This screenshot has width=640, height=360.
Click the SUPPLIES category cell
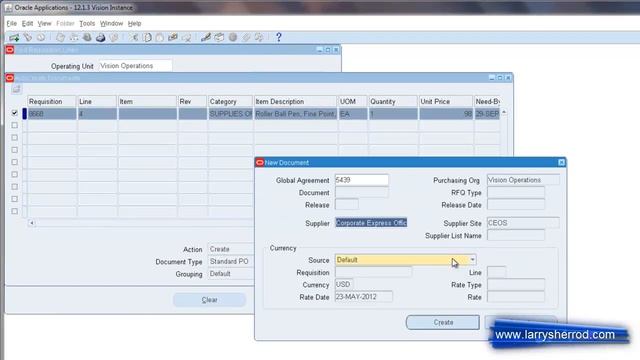[x=230, y=114]
